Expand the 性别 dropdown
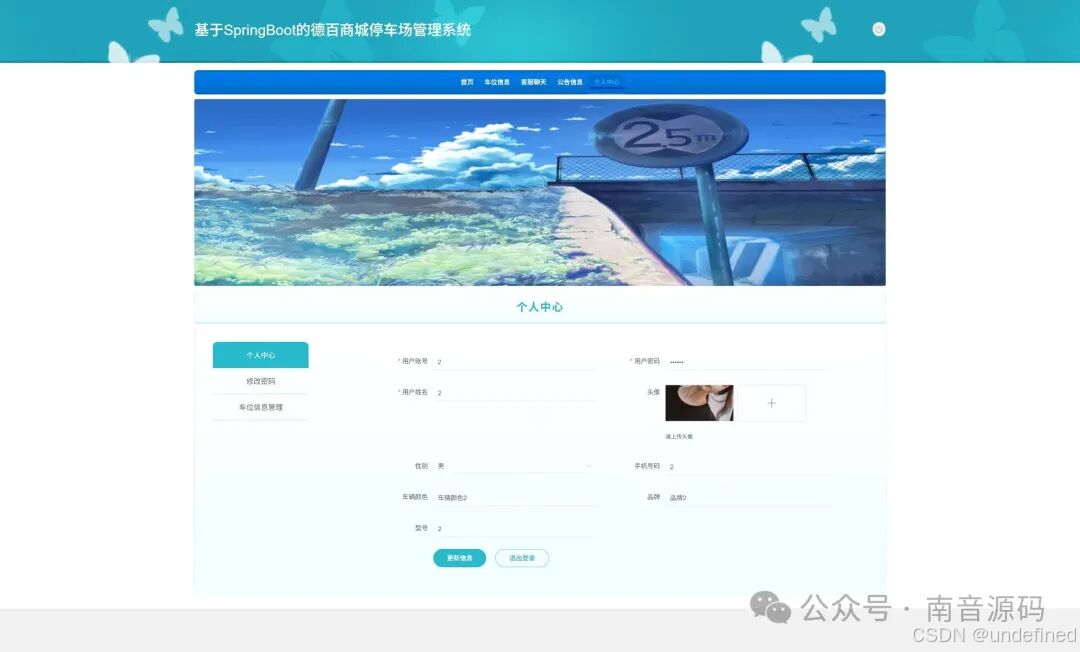 tap(515, 466)
